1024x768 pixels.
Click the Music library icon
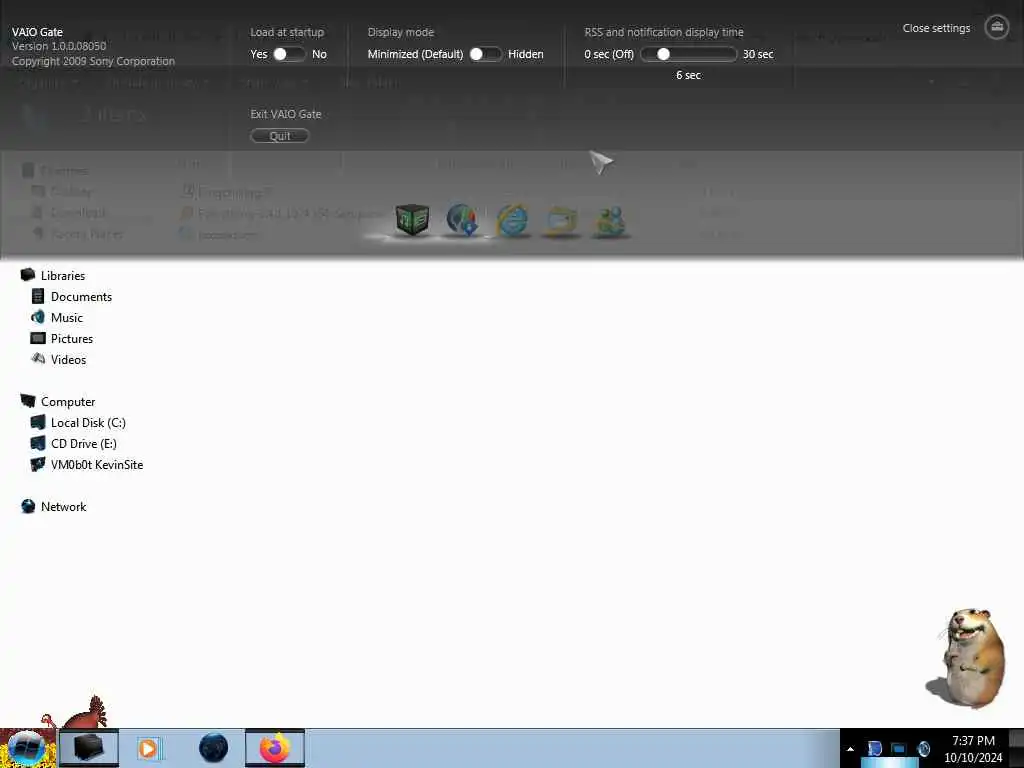[x=38, y=317]
